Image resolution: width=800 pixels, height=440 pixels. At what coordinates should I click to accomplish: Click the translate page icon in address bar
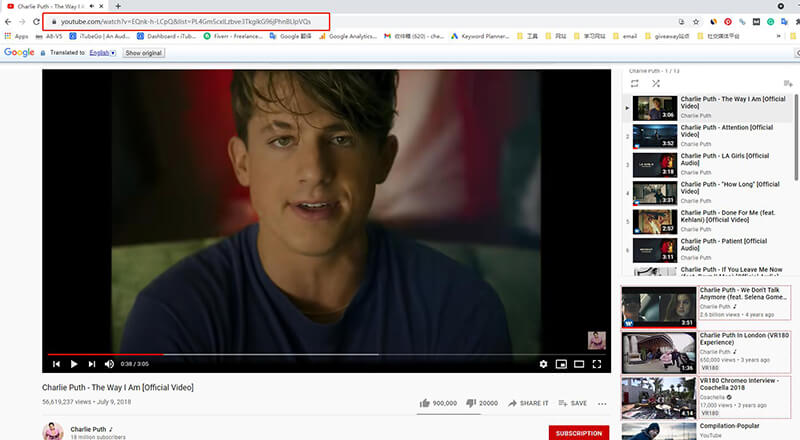682,21
